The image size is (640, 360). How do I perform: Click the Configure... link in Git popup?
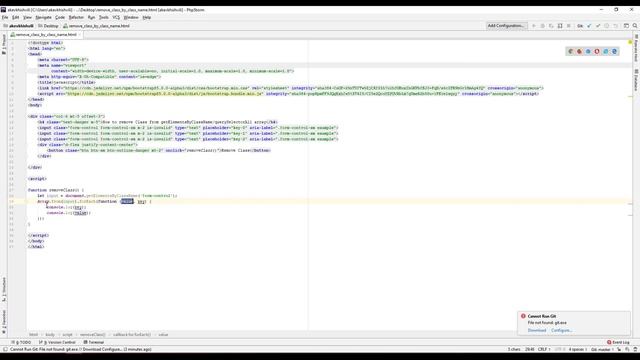click(x=562, y=330)
